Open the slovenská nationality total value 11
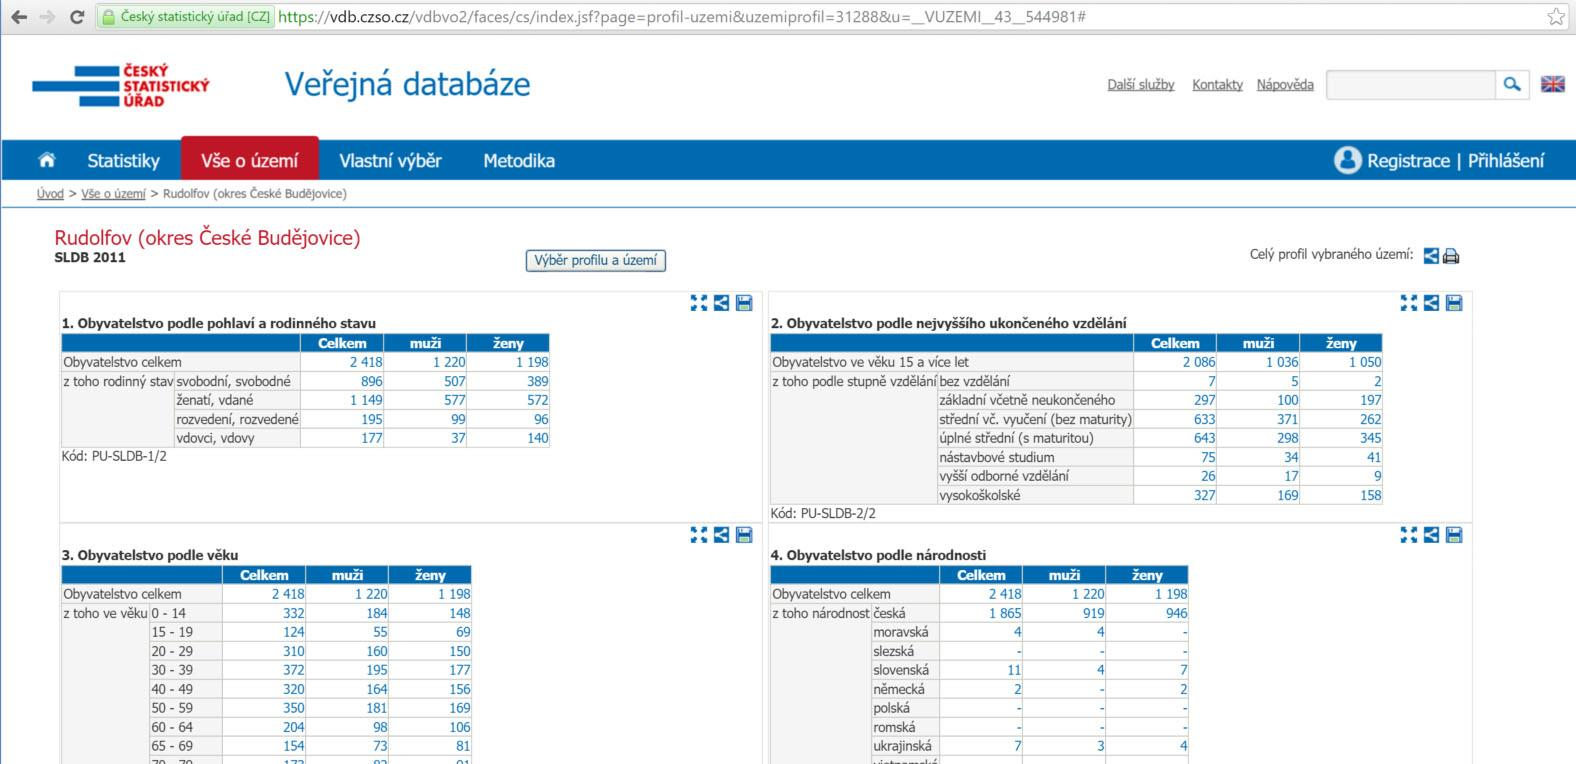The image size is (1576, 764). coord(1014,670)
